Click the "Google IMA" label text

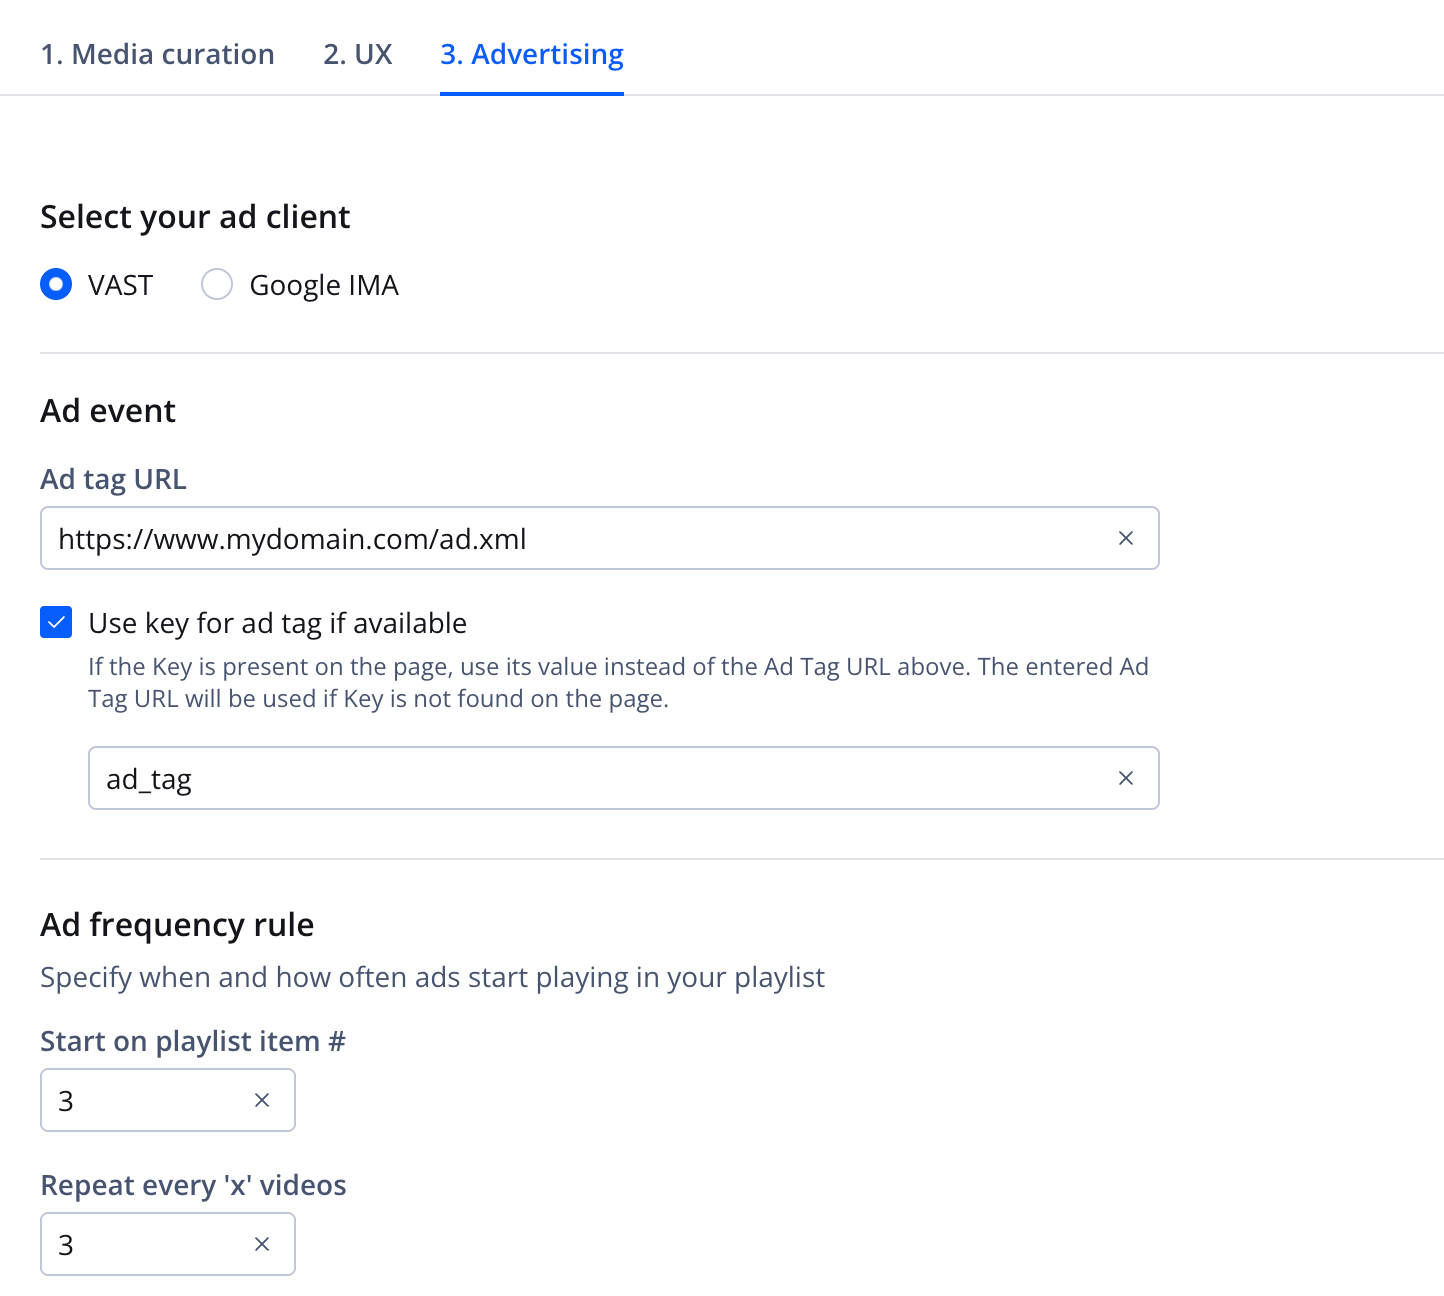coord(324,285)
